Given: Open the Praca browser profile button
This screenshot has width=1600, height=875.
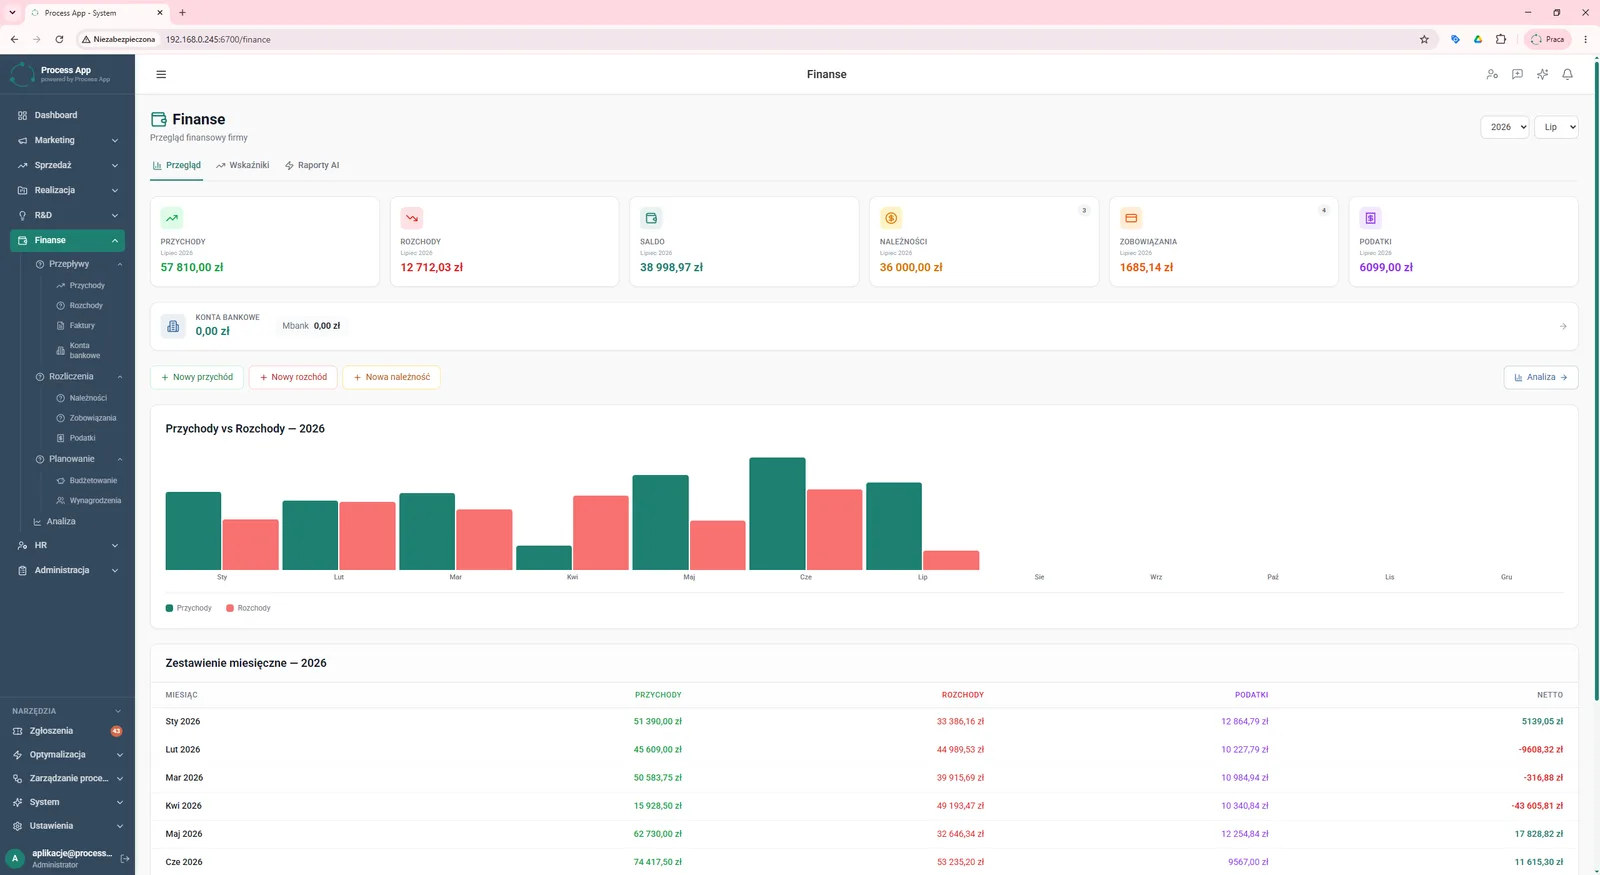Looking at the screenshot, I should tap(1547, 39).
